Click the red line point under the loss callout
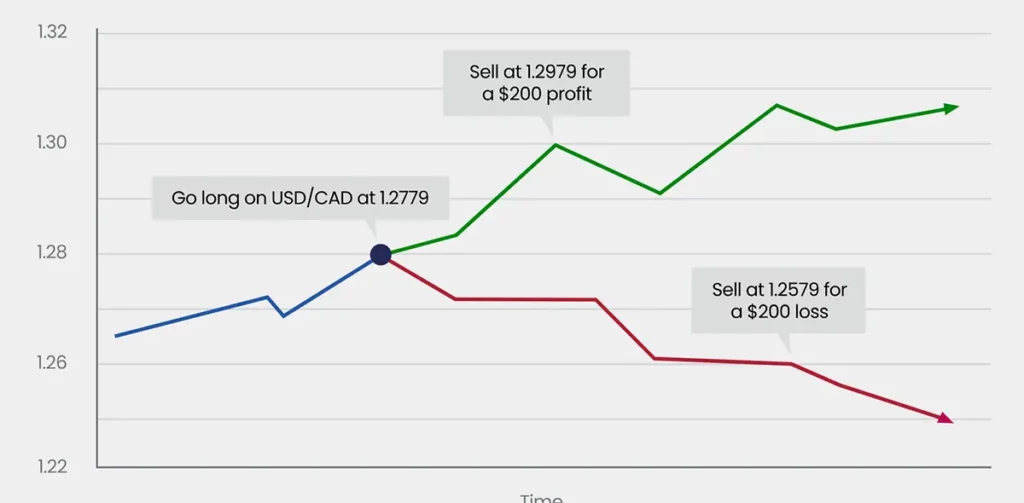Screen dimensions: 1024x503 [791, 363]
